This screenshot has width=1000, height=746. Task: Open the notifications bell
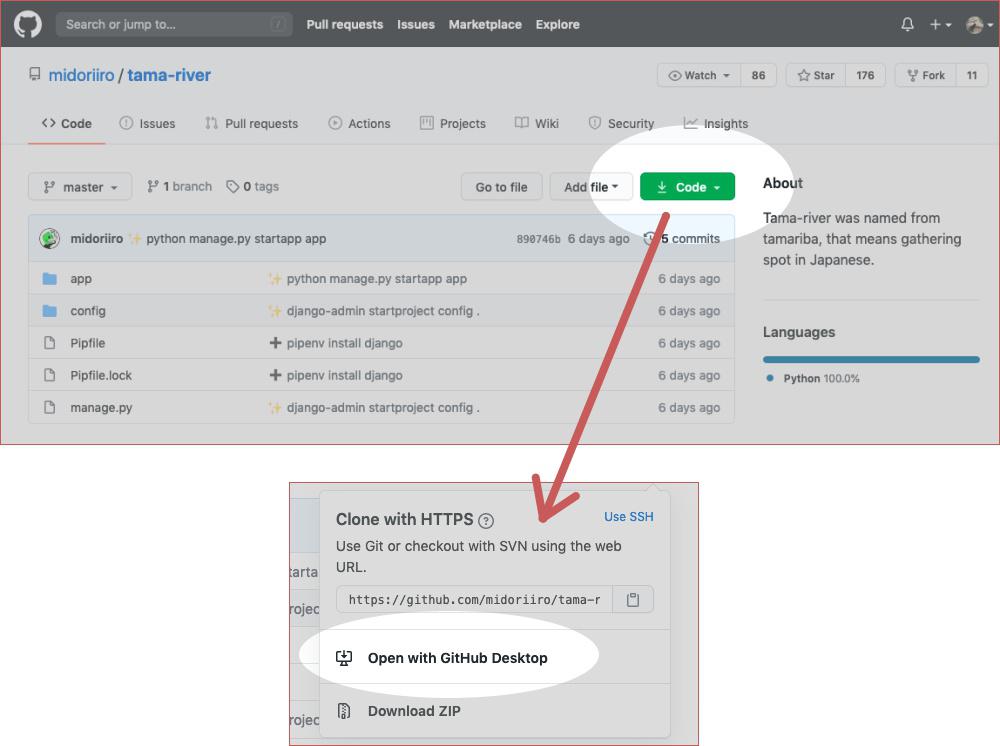(x=907, y=24)
